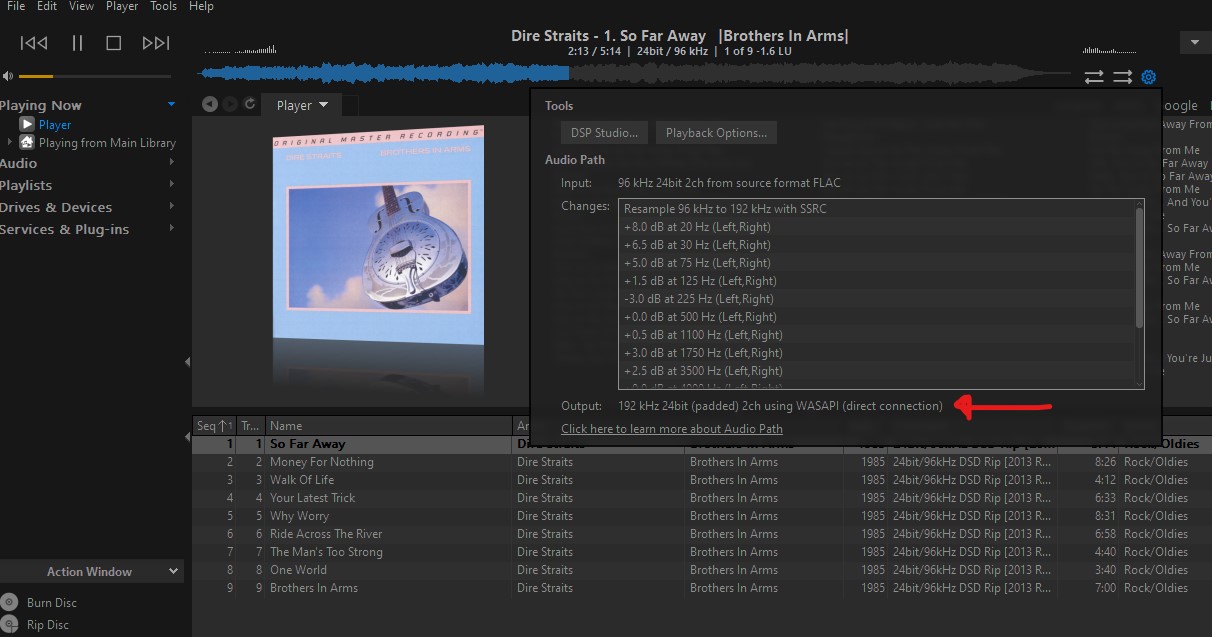Open DSP Studio
Screen dimensions: 1212x637
(604, 133)
